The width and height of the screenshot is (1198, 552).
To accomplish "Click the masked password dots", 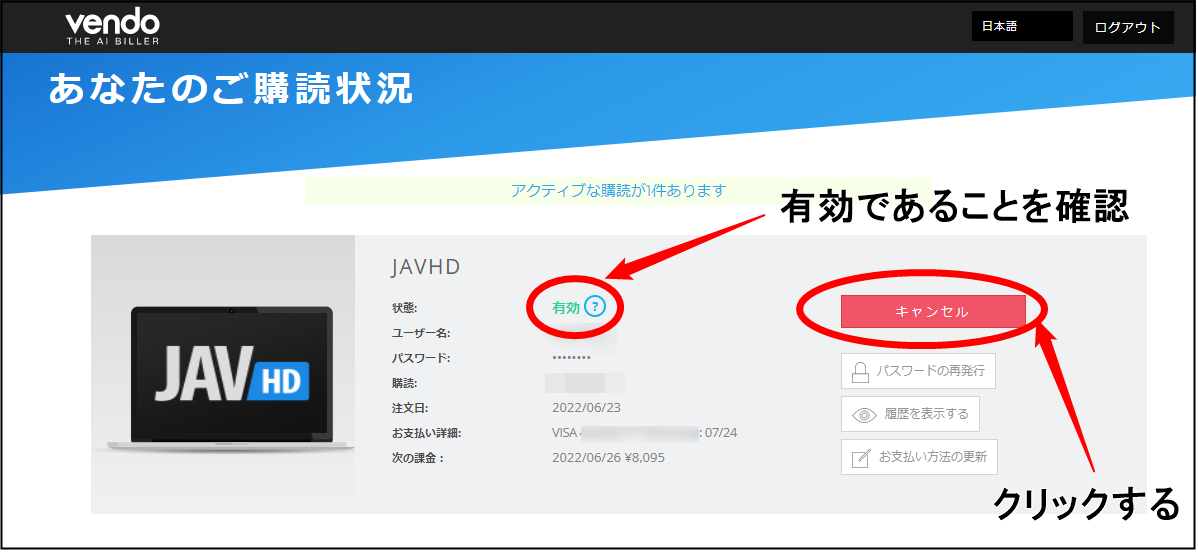I will click(571, 358).
